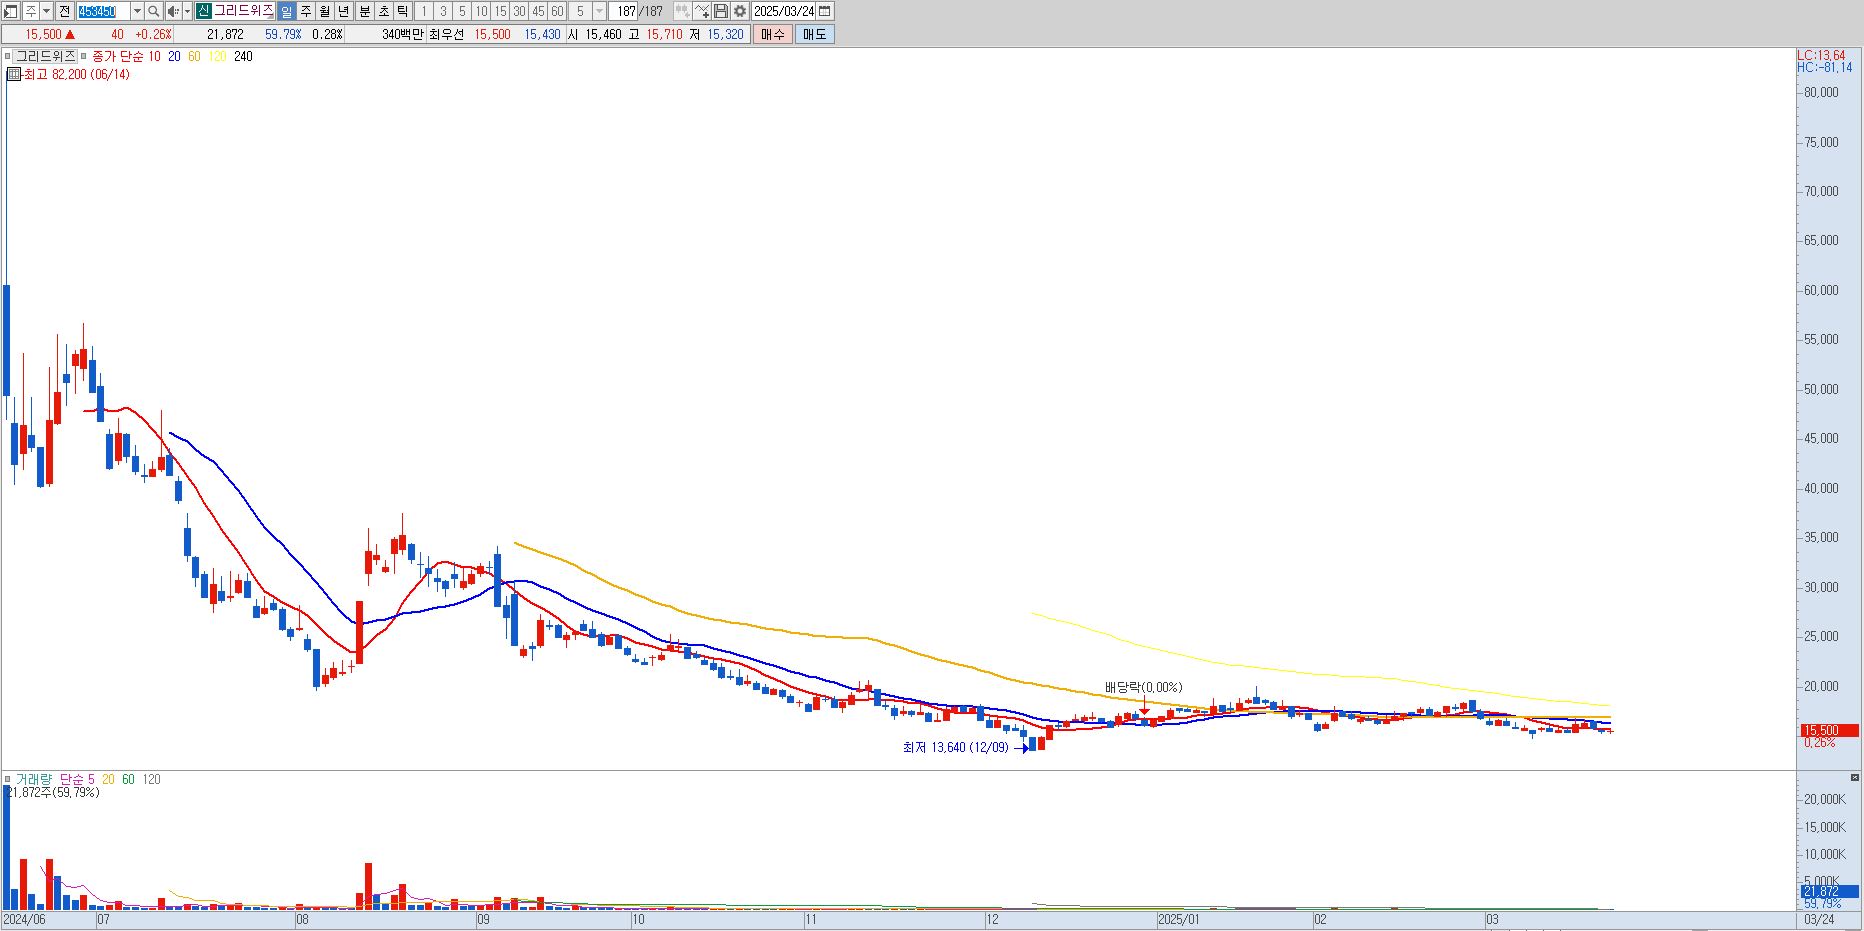Click the candle count field 187
1864x931 pixels.
tap(625, 11)
